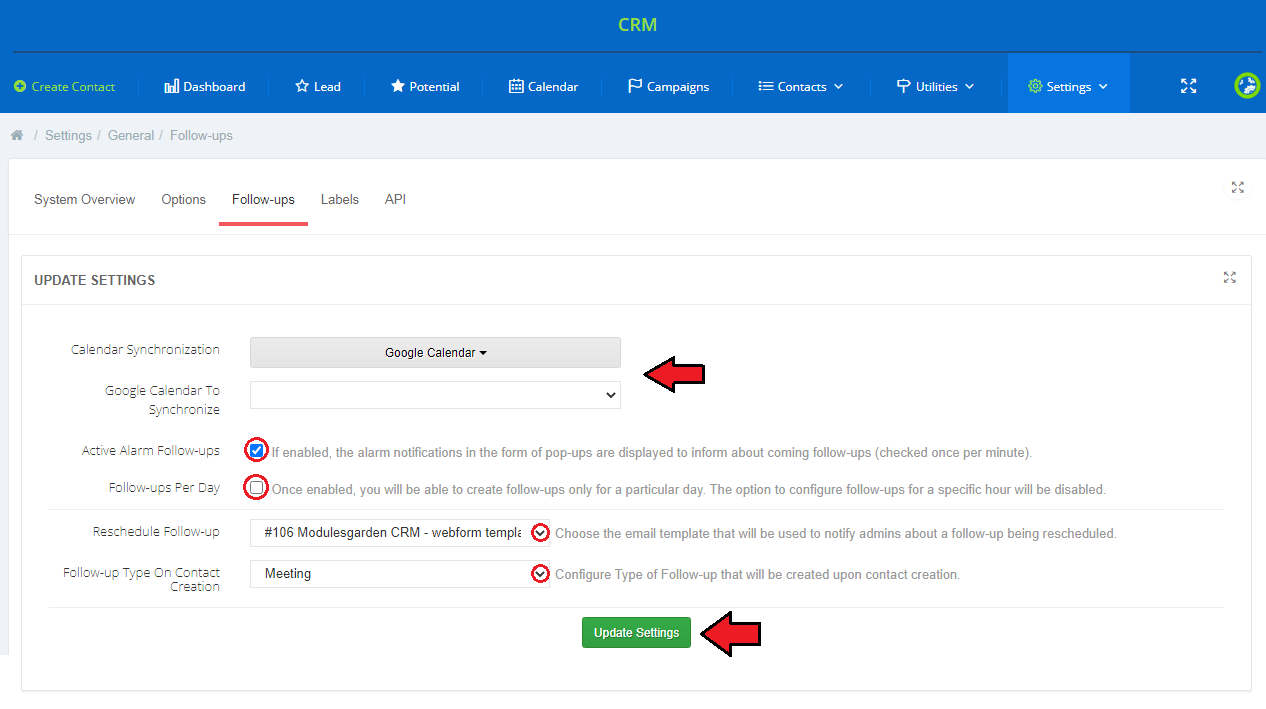Click the round user avatar icon

click(1247, 86)
